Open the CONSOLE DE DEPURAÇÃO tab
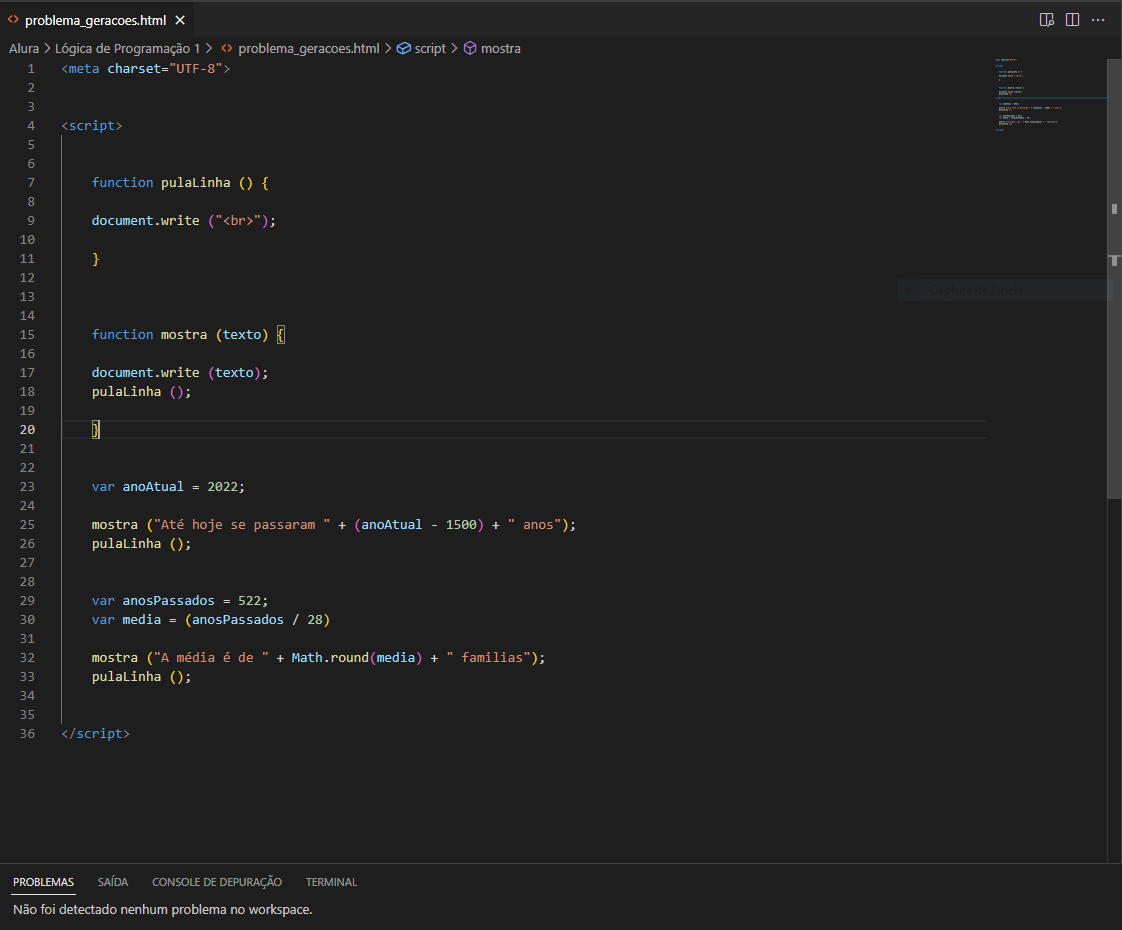 coord(217,882)
